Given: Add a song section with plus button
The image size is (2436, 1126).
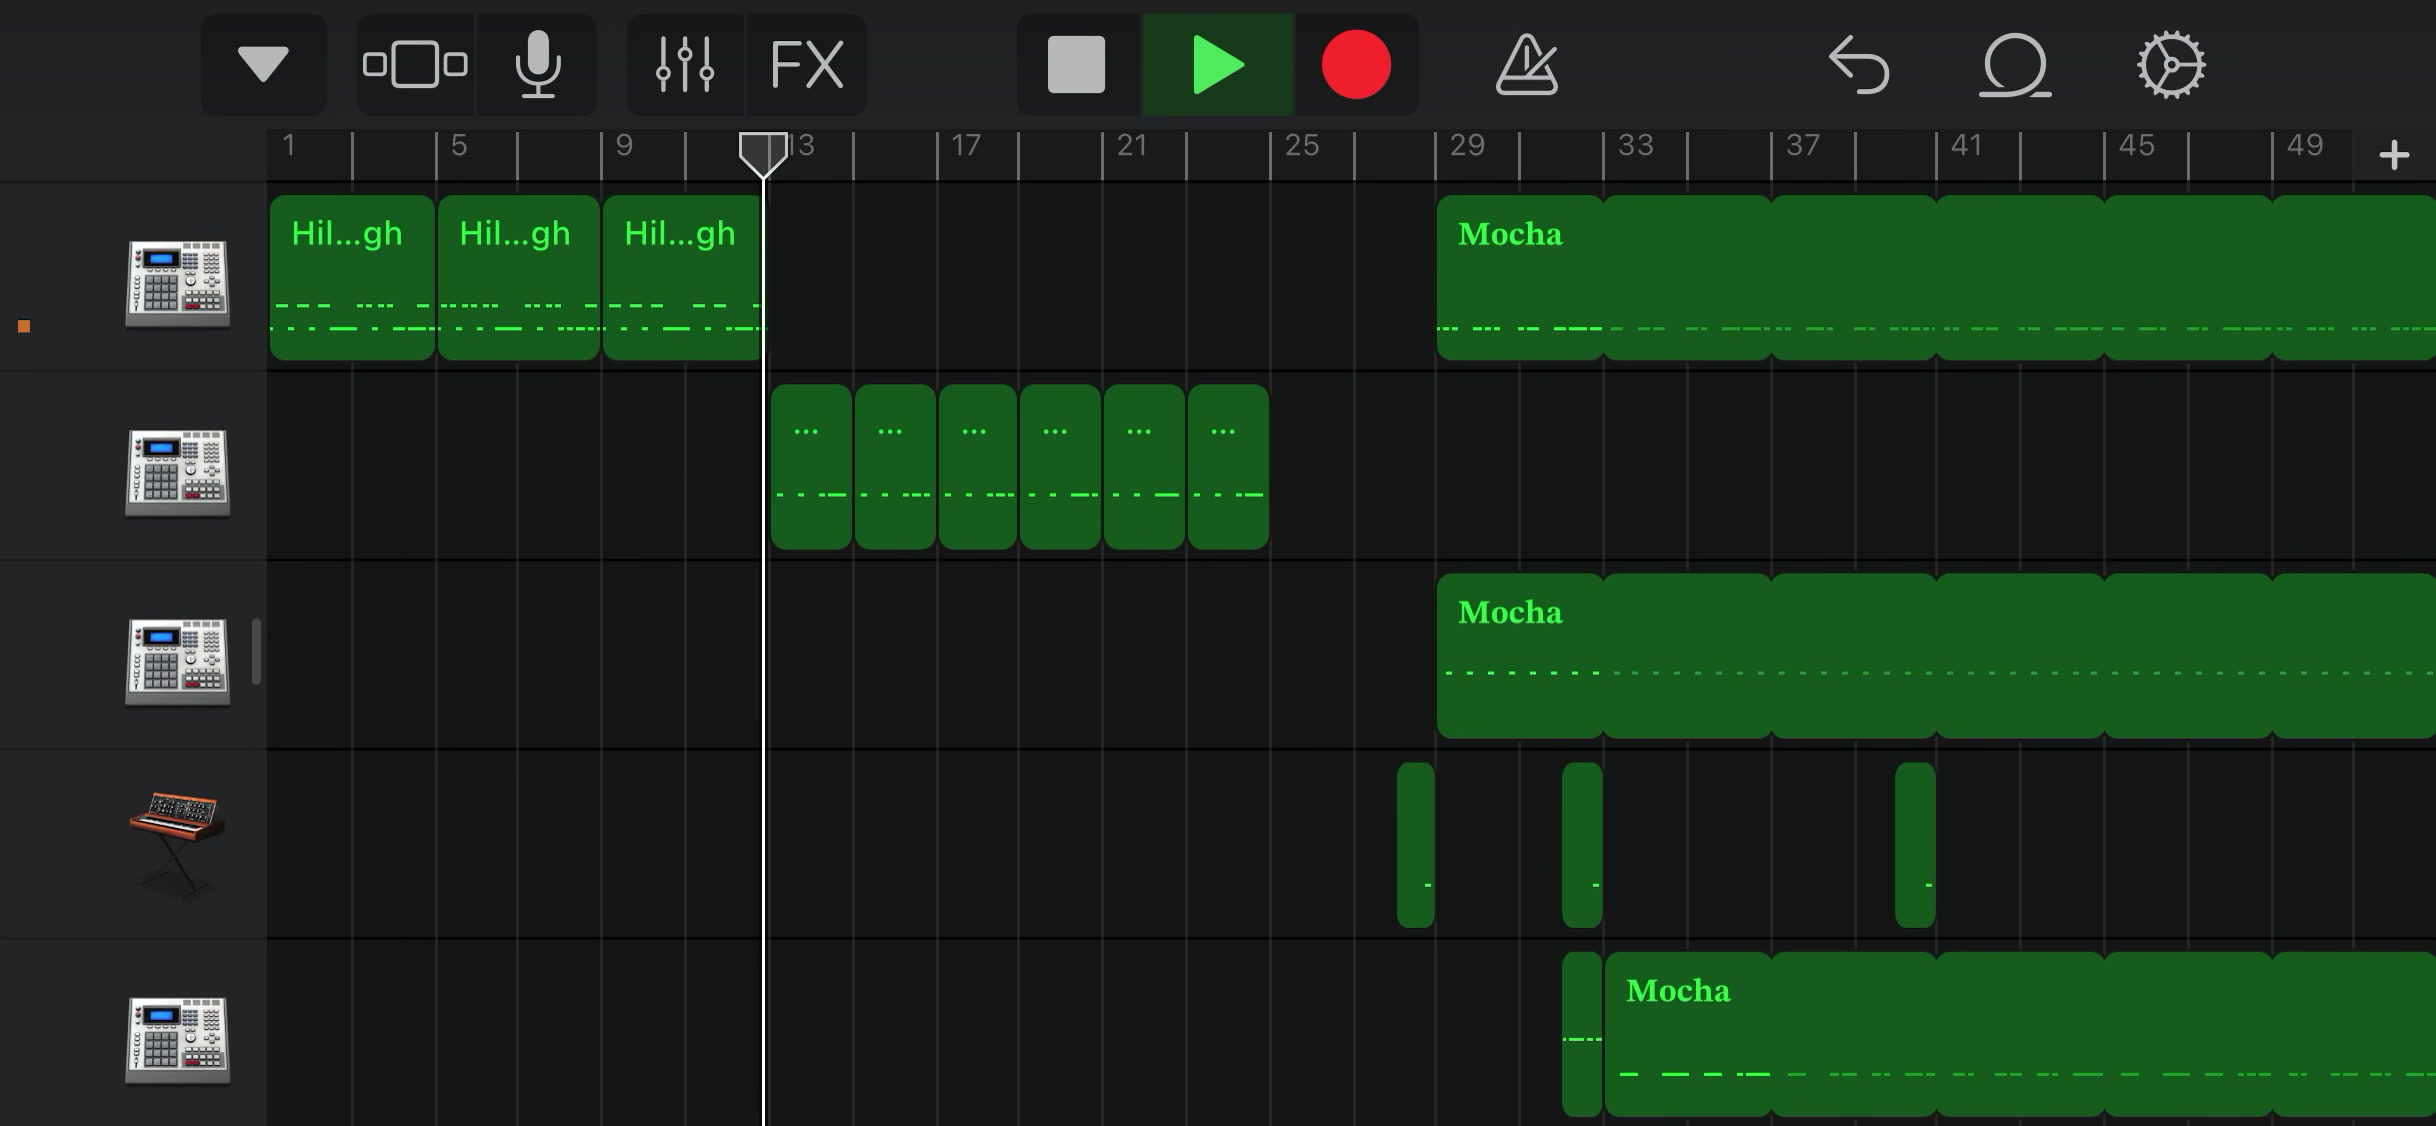Looking at the screenshot, I should pyautogui.click(x=2394, y=155).
